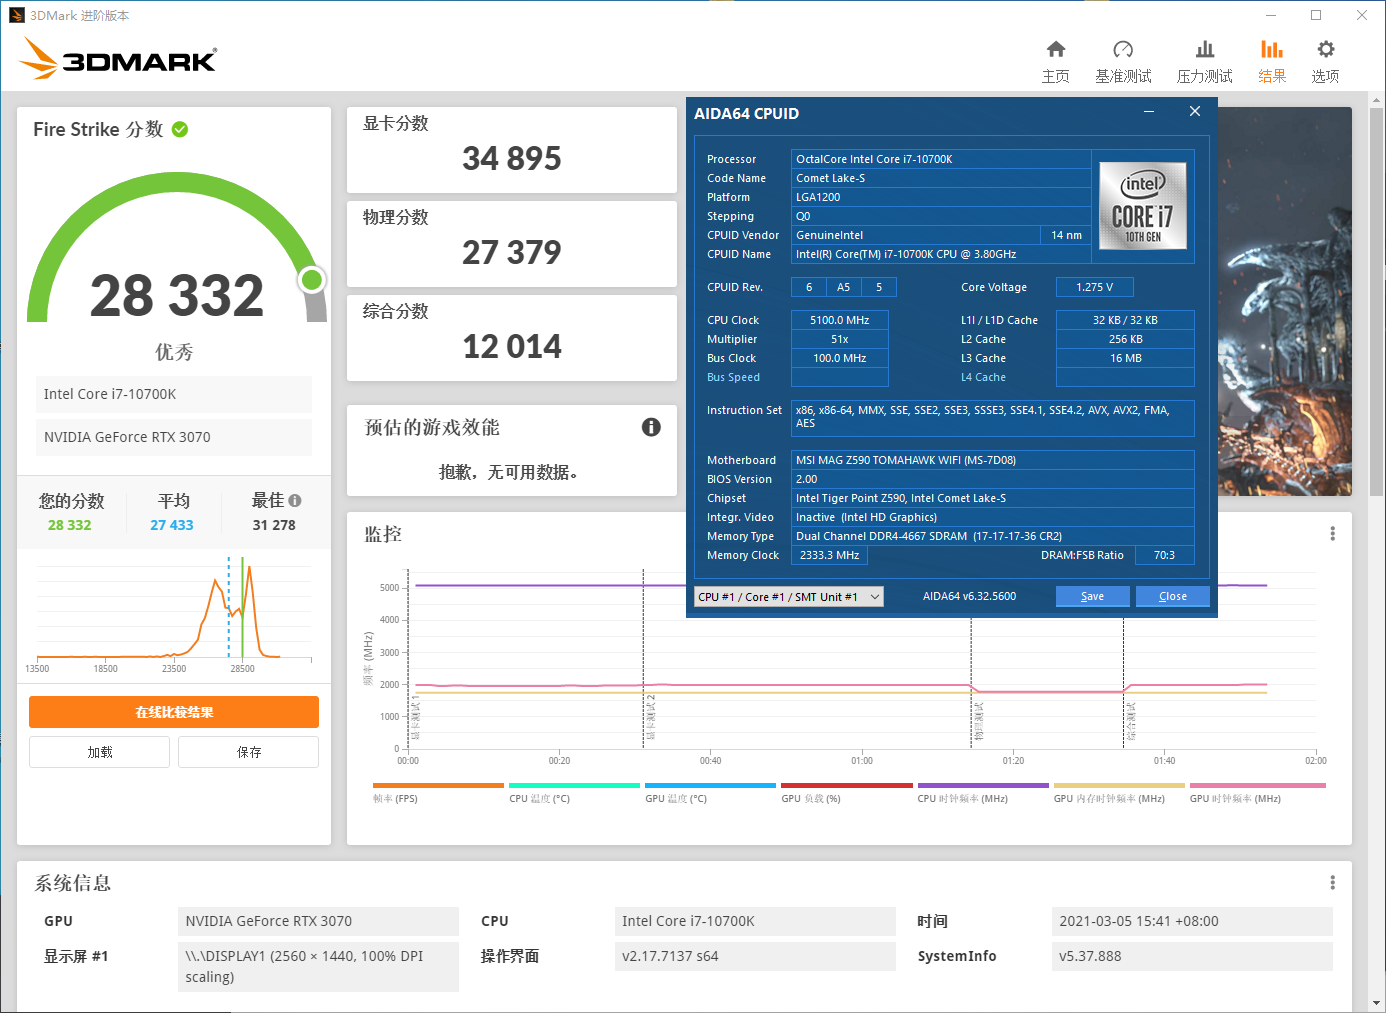Close AIDA64 CPUID window with X
This screenshot has width=1386, height=1013.
tap(1195, 112)
